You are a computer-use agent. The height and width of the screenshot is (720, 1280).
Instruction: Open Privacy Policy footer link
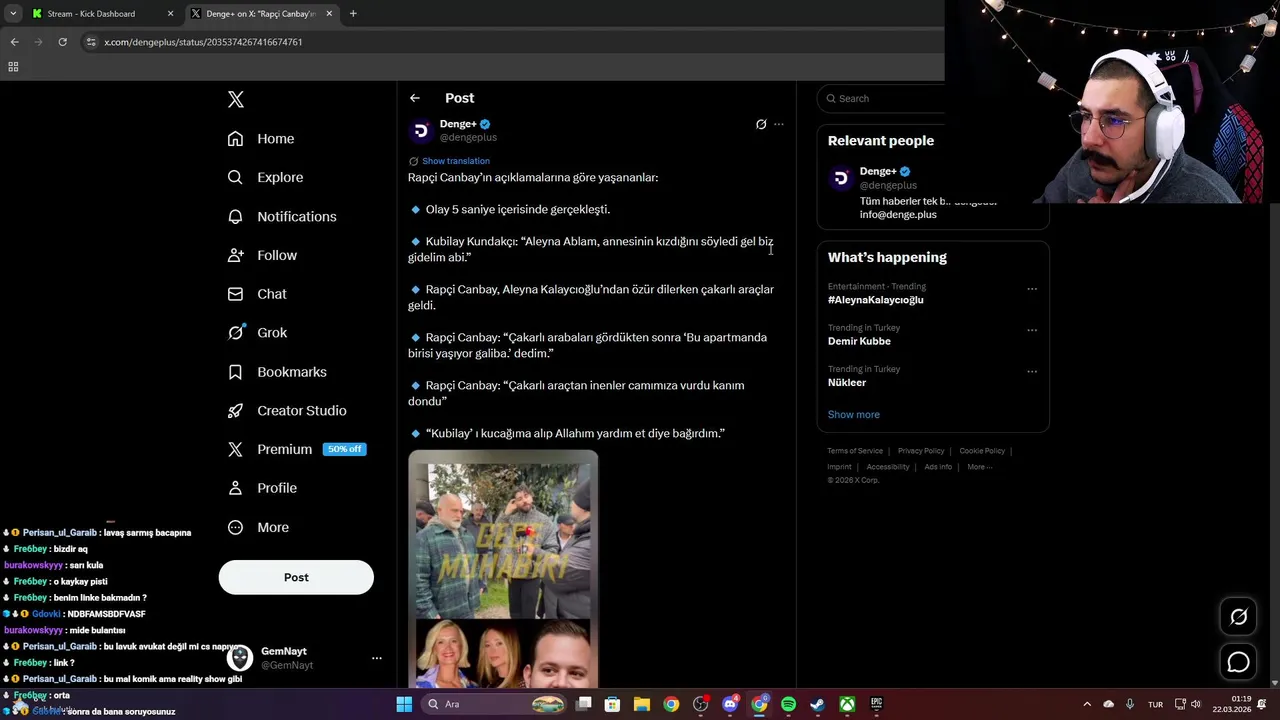921,451
